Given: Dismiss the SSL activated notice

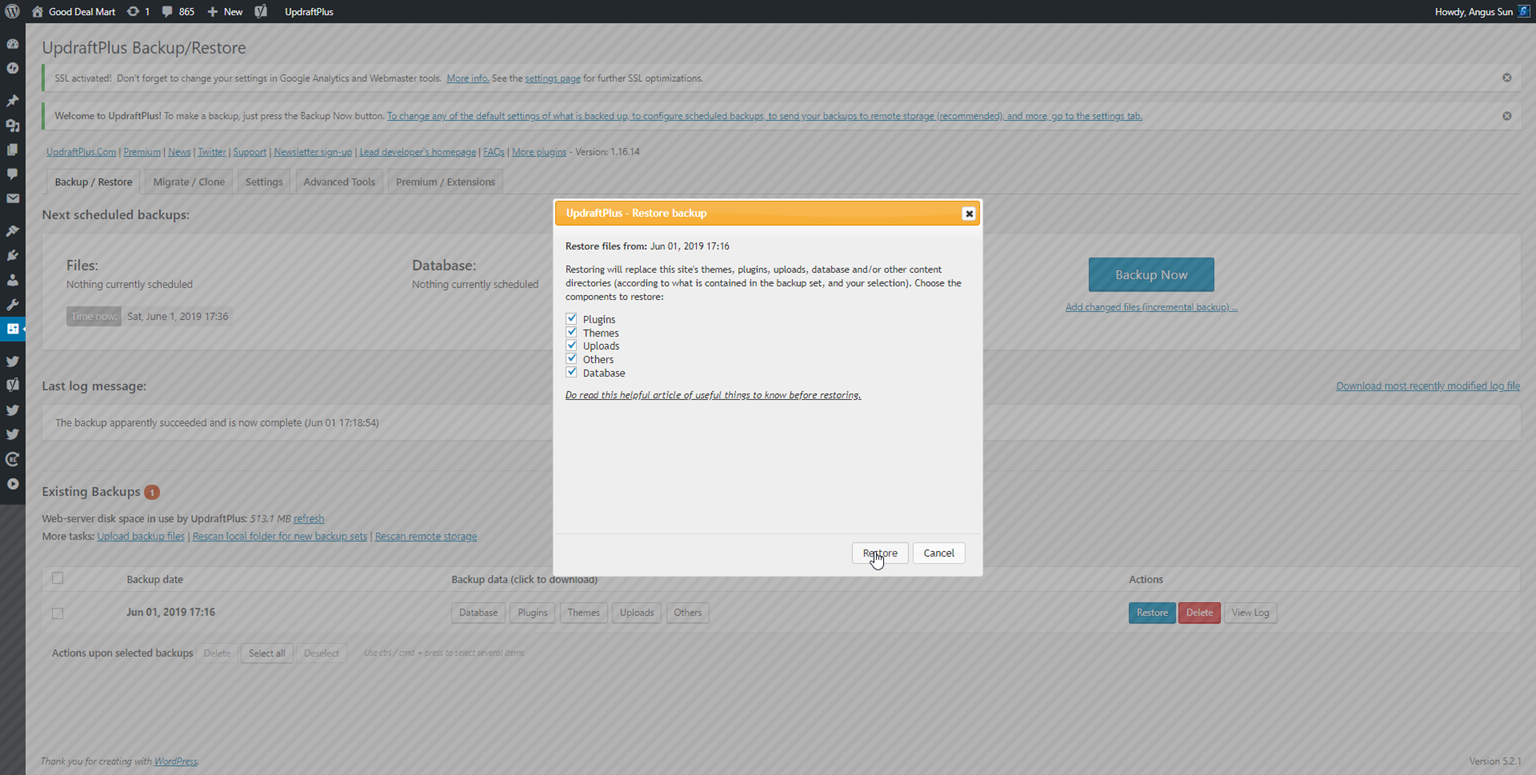Looking at the screenshot, I should coord(1507,78).
